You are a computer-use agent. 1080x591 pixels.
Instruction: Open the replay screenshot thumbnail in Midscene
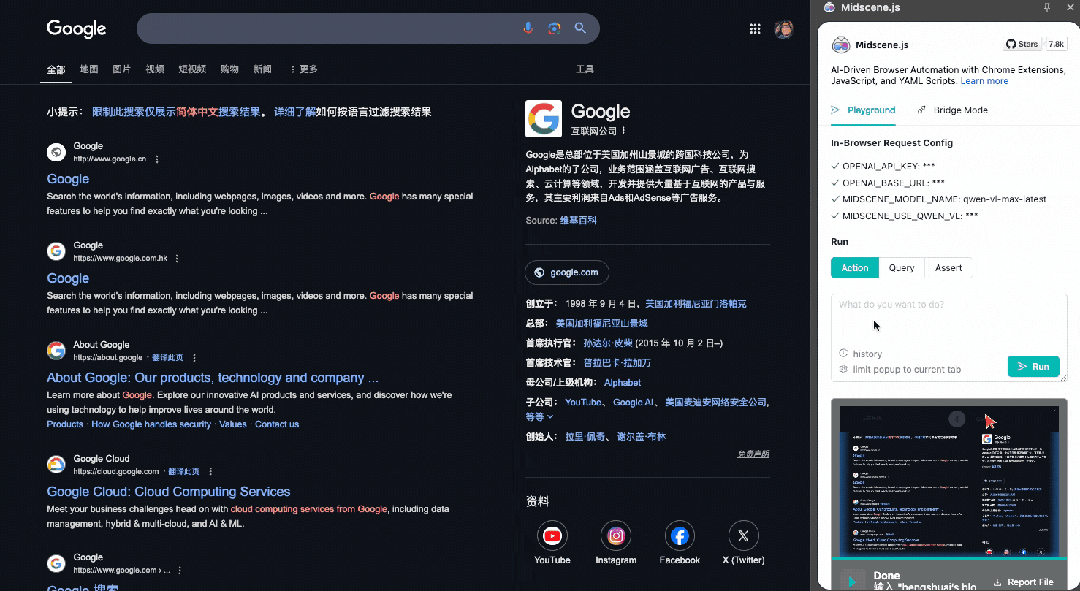pyautogui.click(x=948, y=480)
